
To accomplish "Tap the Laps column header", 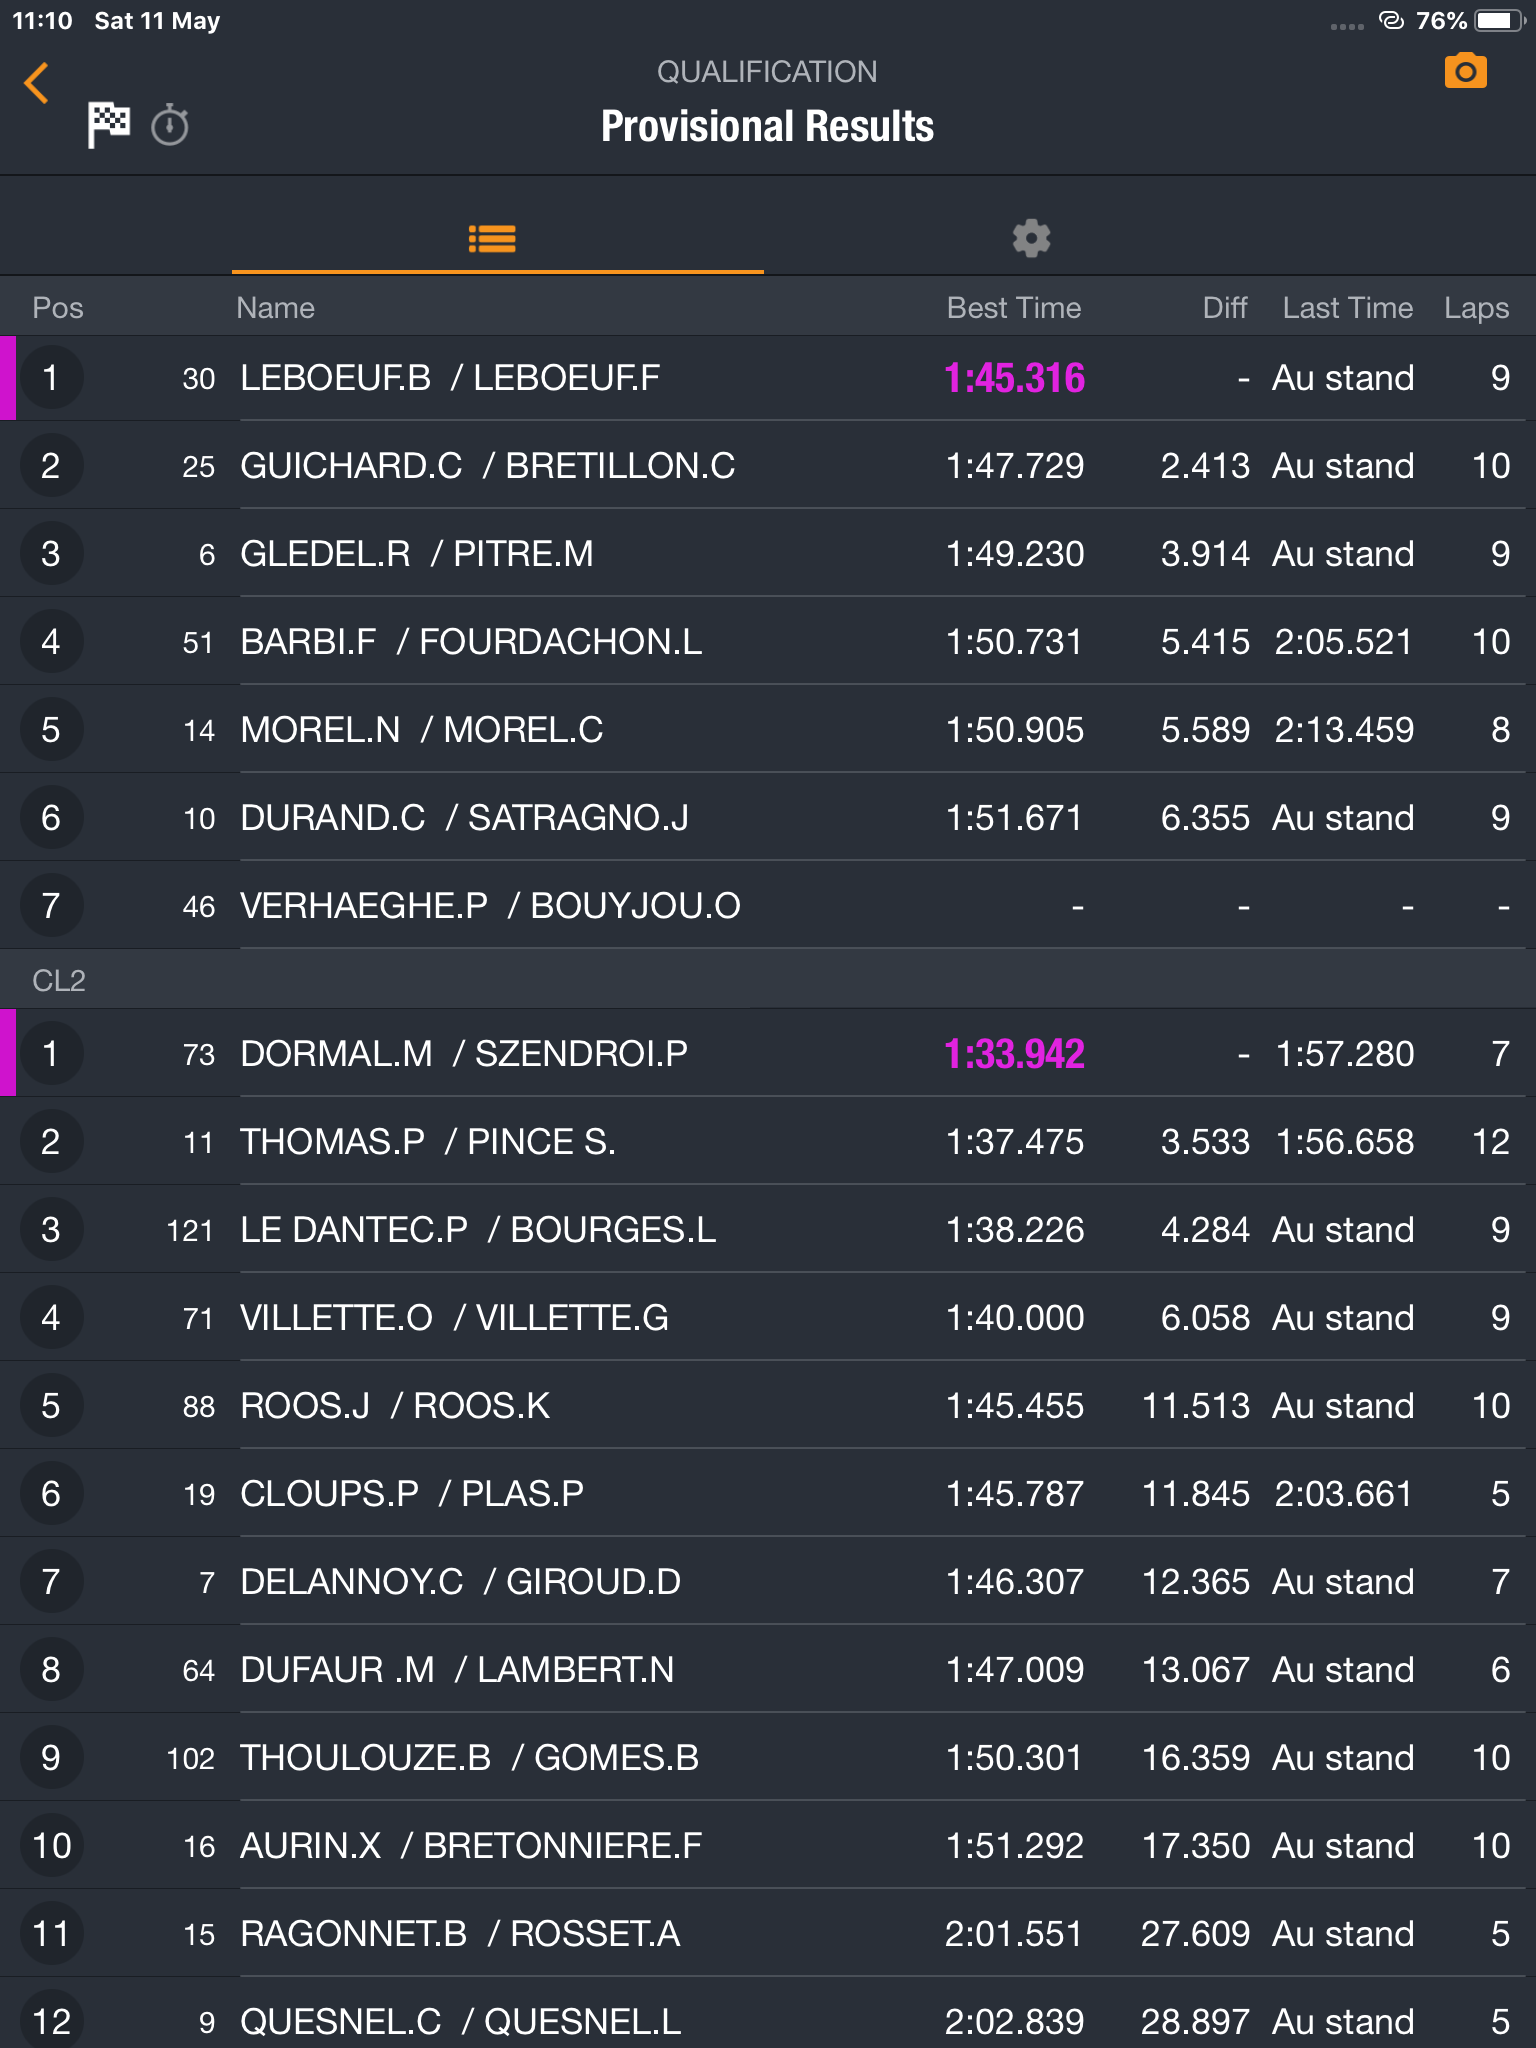I will click(x=1476, y=308).
